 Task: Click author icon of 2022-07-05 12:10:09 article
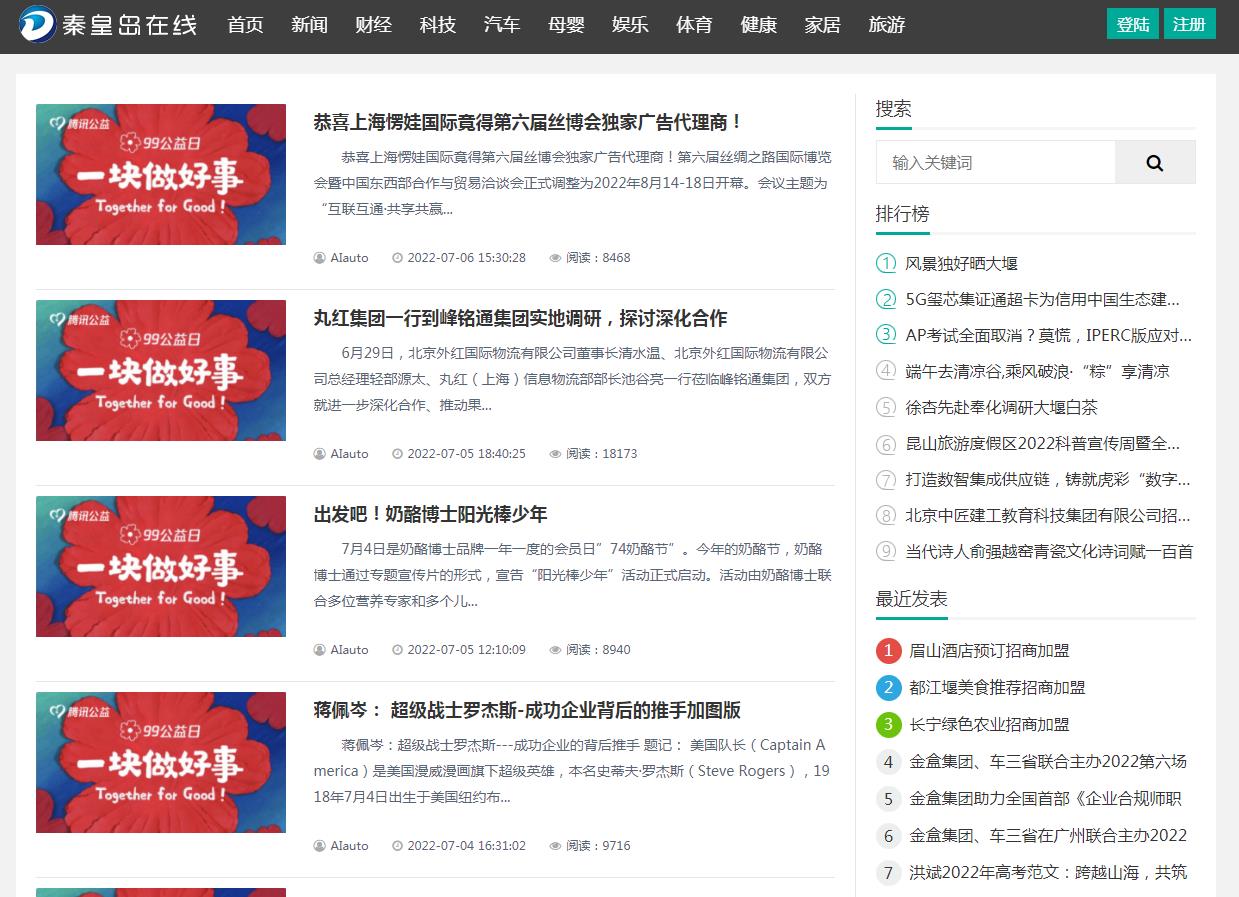(320, 650)
